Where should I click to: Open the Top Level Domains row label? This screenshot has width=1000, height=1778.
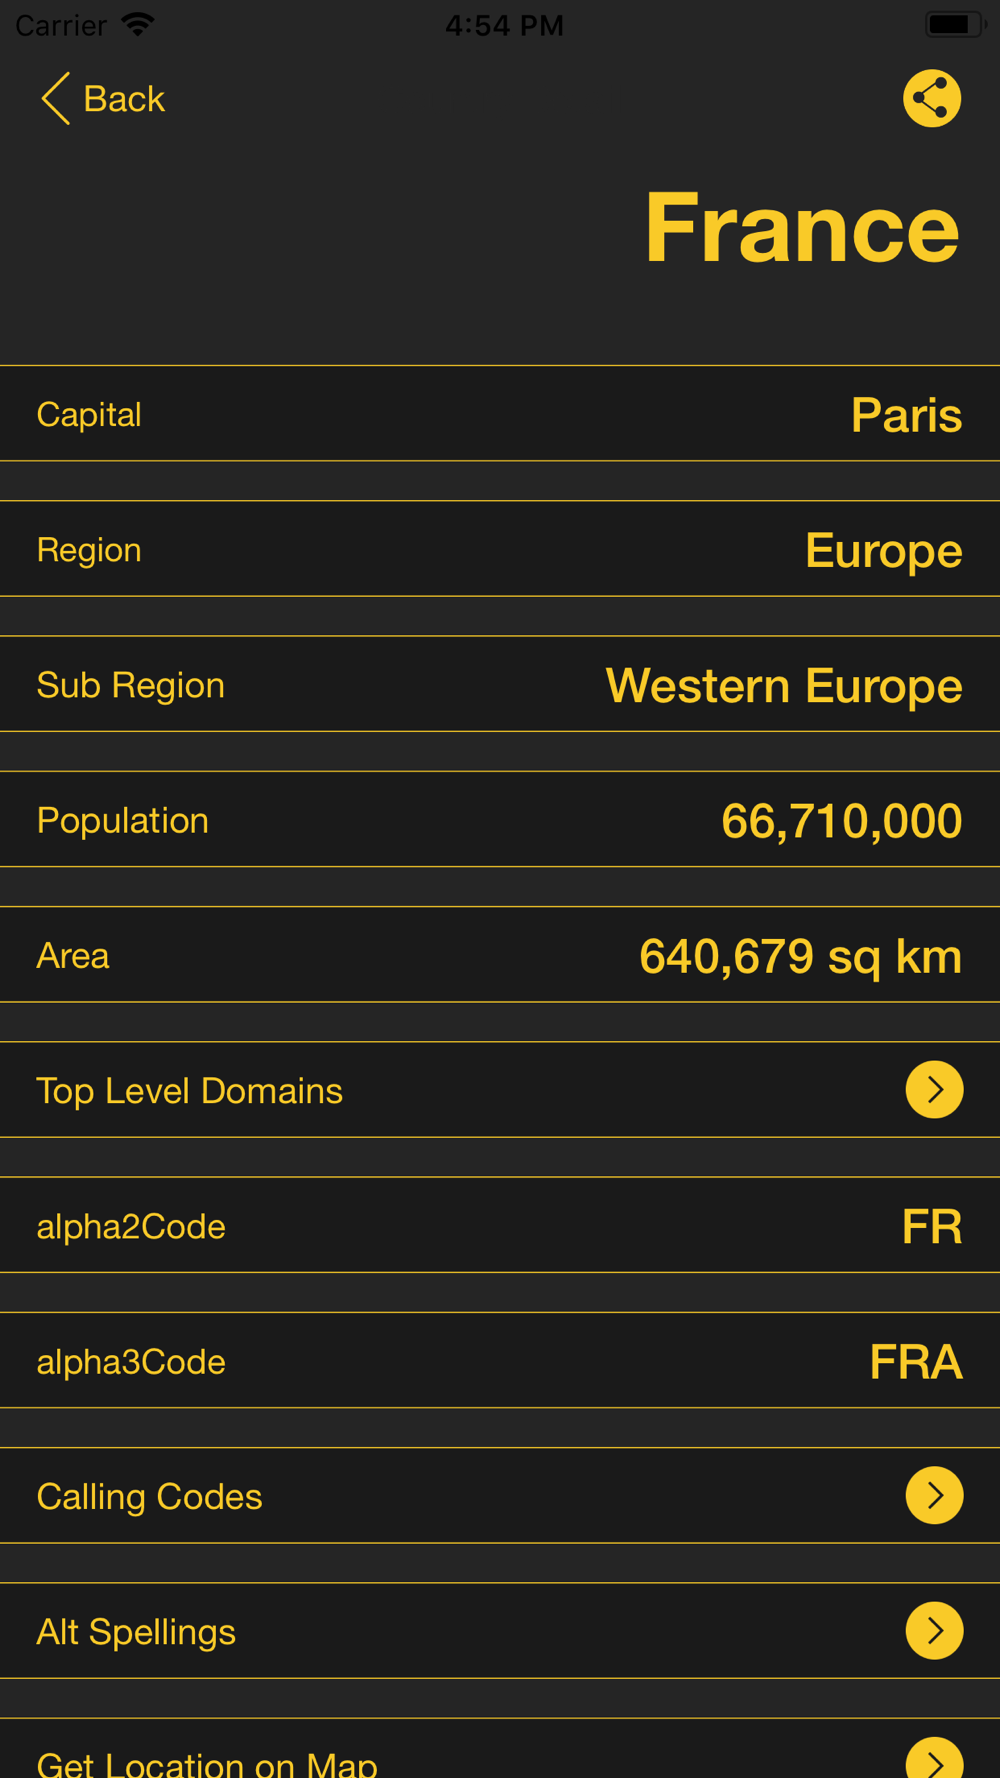coord(189,1091)
